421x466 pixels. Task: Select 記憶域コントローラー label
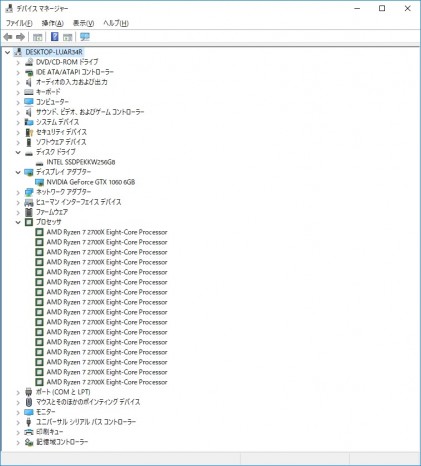tap(62, 442)
